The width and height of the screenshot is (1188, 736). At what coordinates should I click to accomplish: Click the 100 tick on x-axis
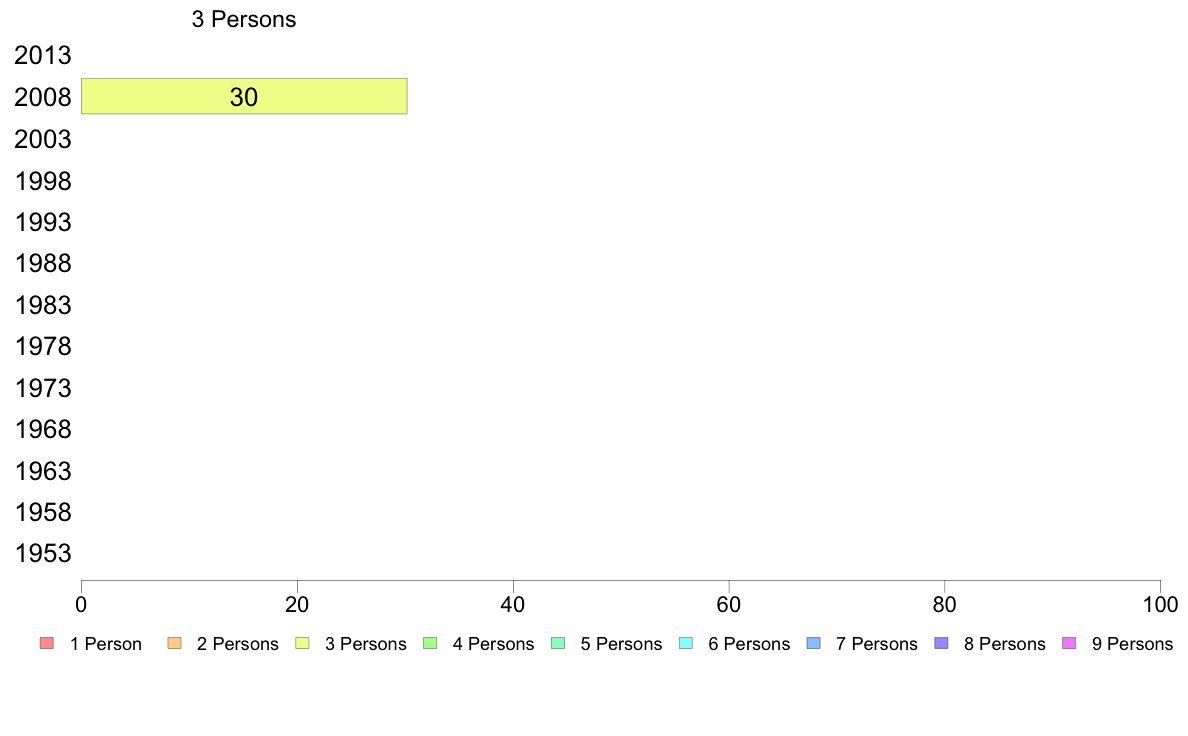click(x=1160, y=604)
